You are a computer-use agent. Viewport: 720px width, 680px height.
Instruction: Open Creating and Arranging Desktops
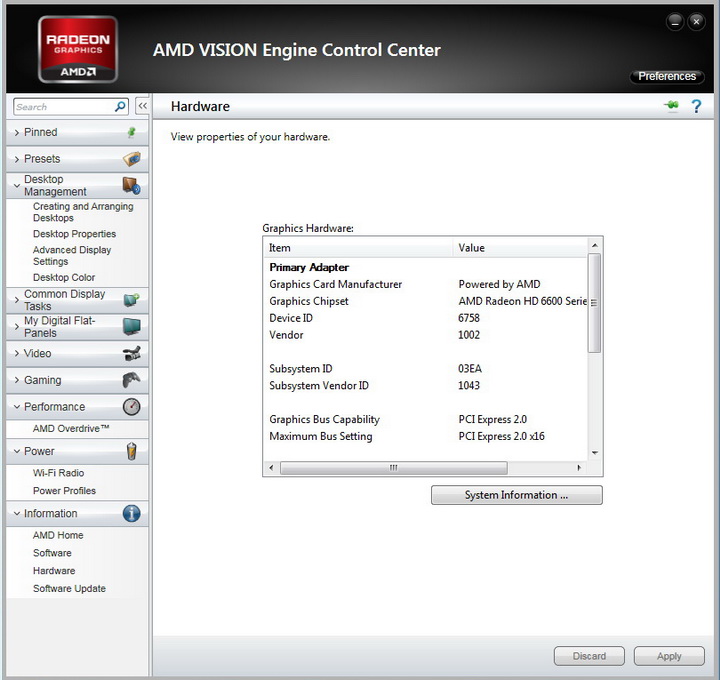[83, 212]
